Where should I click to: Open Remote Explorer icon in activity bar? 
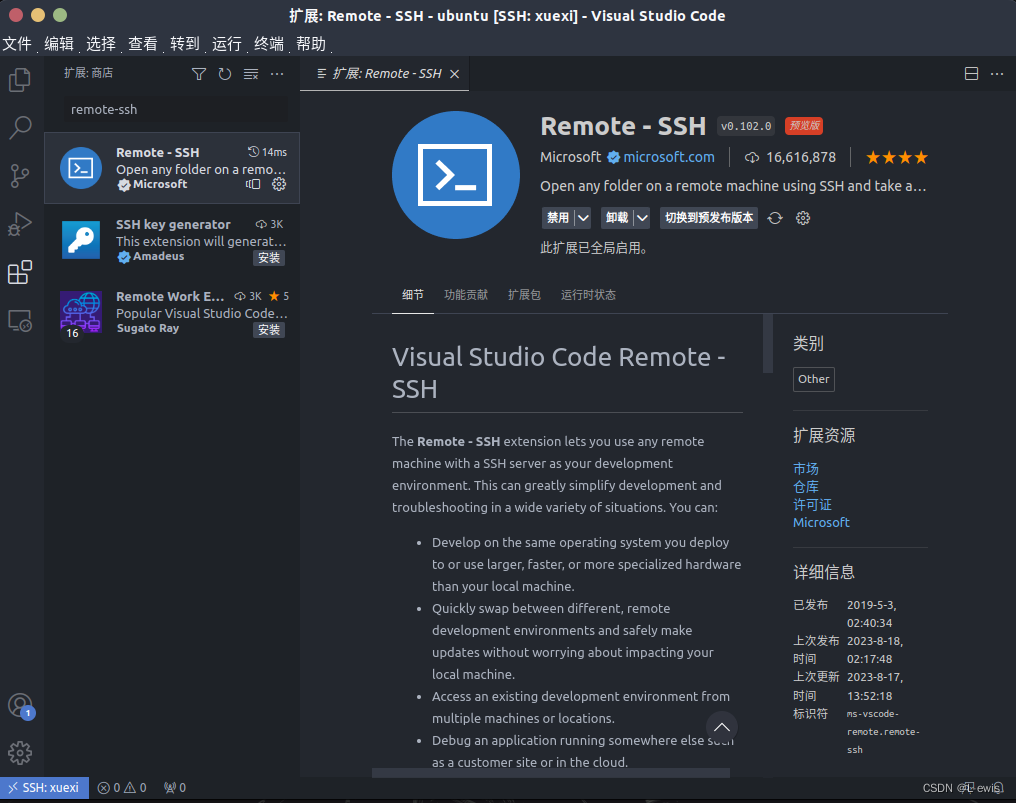20,321
